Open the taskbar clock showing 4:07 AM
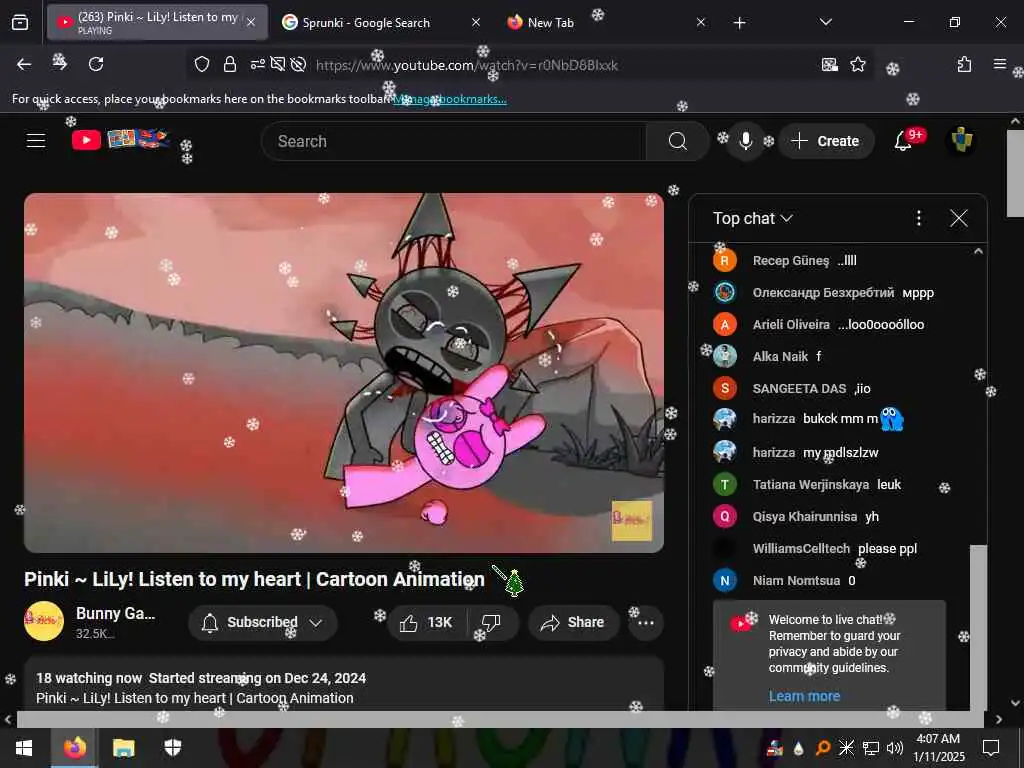The width and height of the screenshot is (1024, 768). pos(938,748)
